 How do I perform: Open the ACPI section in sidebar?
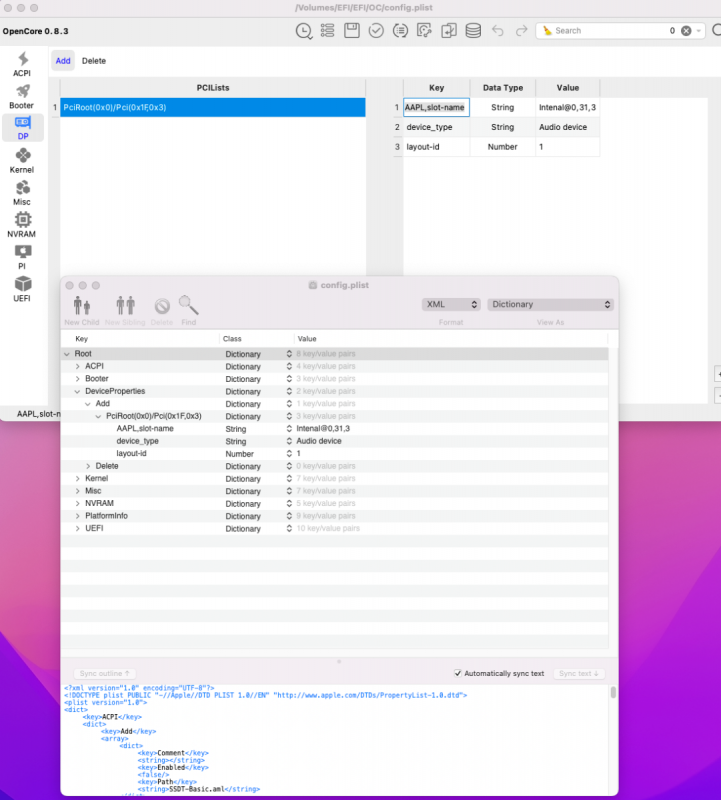(22, 64)
